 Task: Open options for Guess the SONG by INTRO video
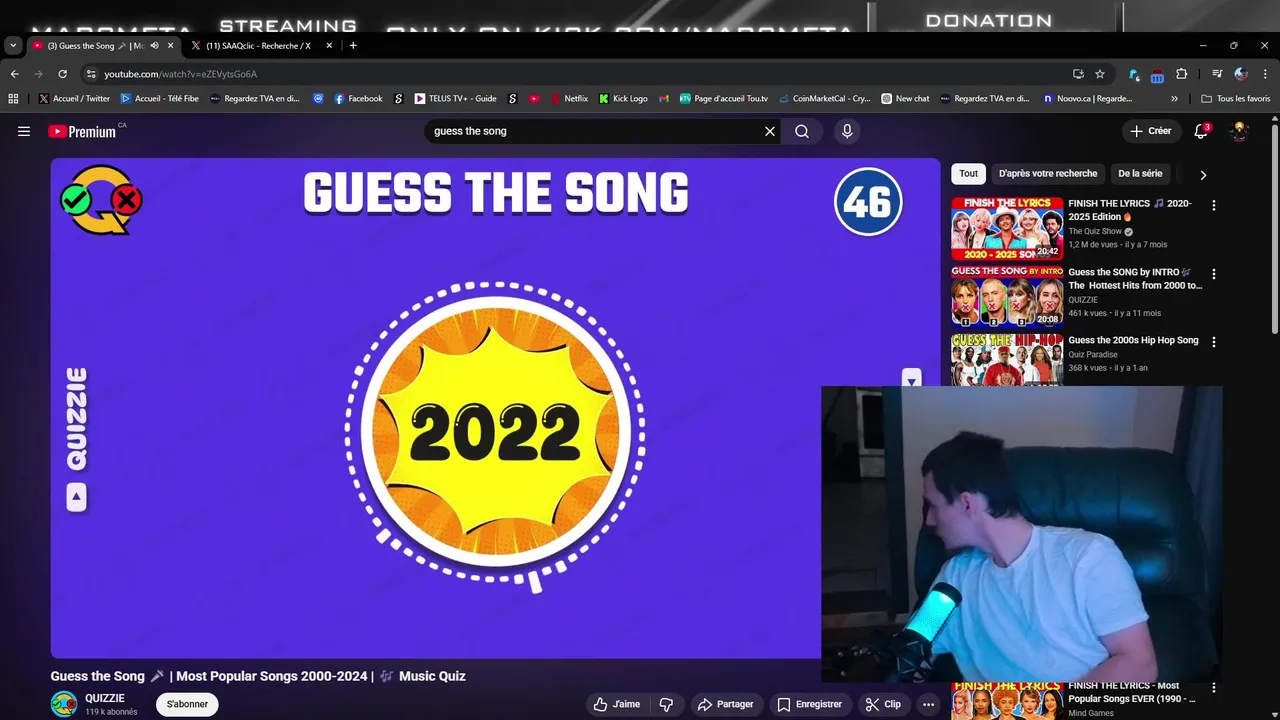coord(1214,273)
